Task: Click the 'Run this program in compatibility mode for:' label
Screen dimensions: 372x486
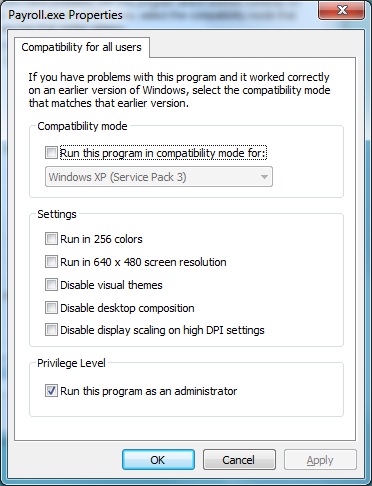Action: (163, 153)
